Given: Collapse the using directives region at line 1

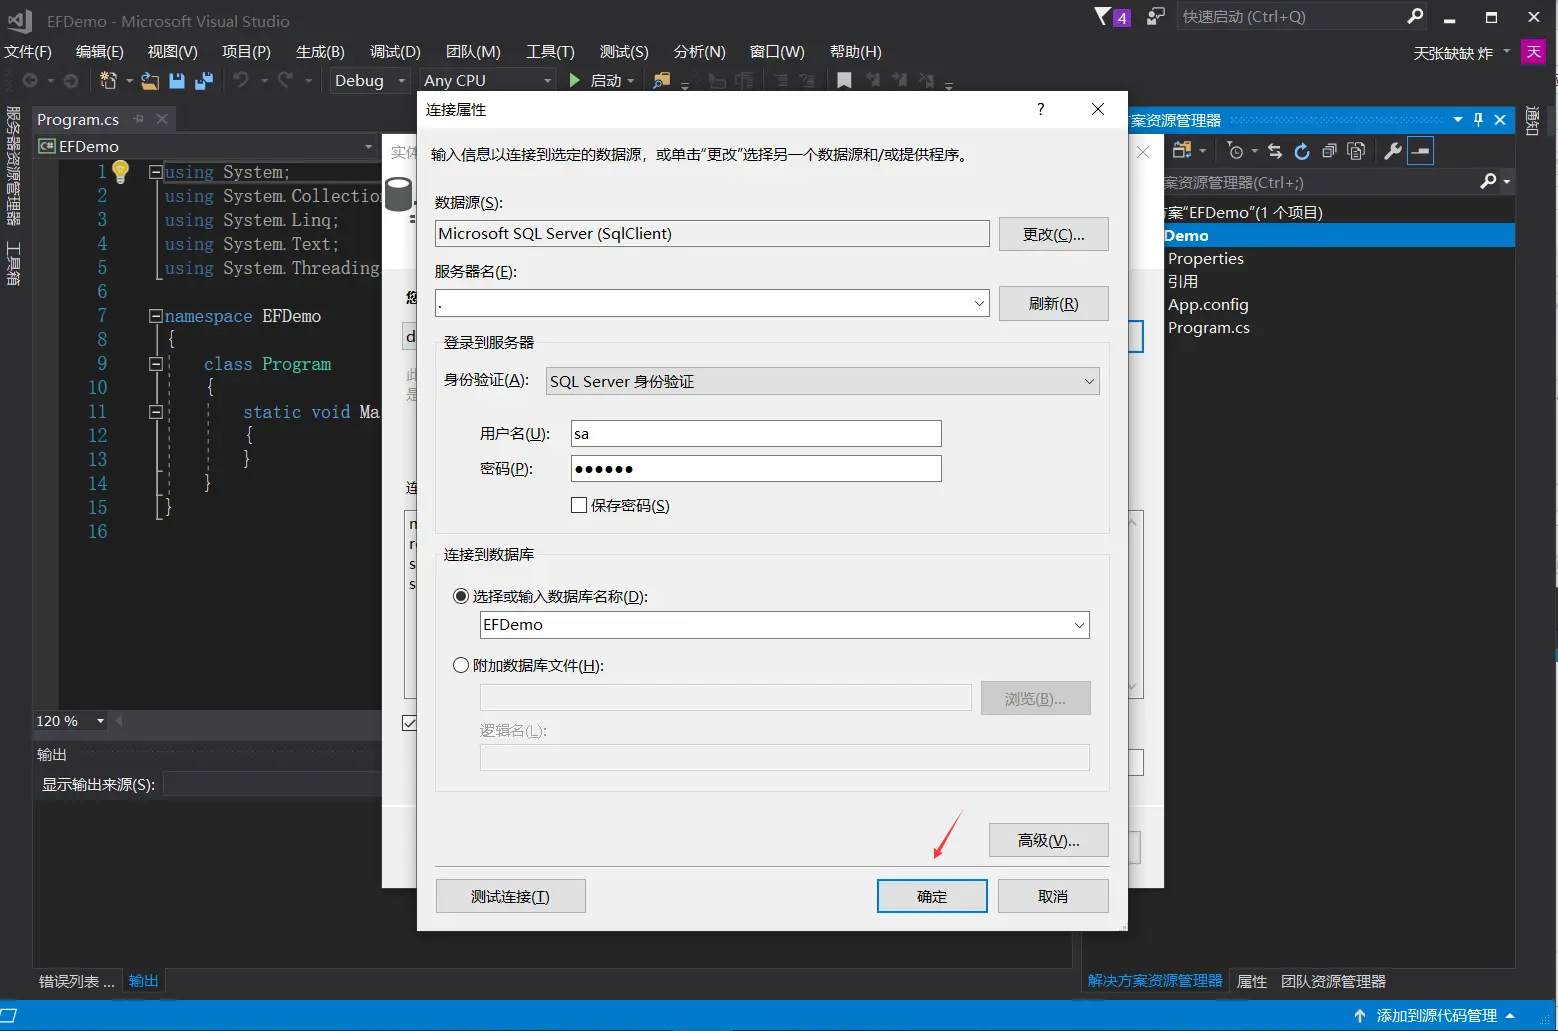Looking at the screenshot, I should [x=156, y=172].
